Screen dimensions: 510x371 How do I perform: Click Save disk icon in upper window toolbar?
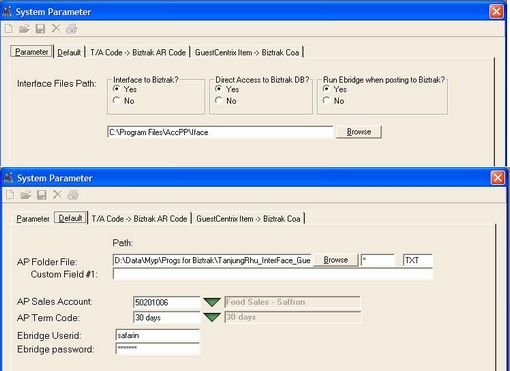(x=40, y=29)
